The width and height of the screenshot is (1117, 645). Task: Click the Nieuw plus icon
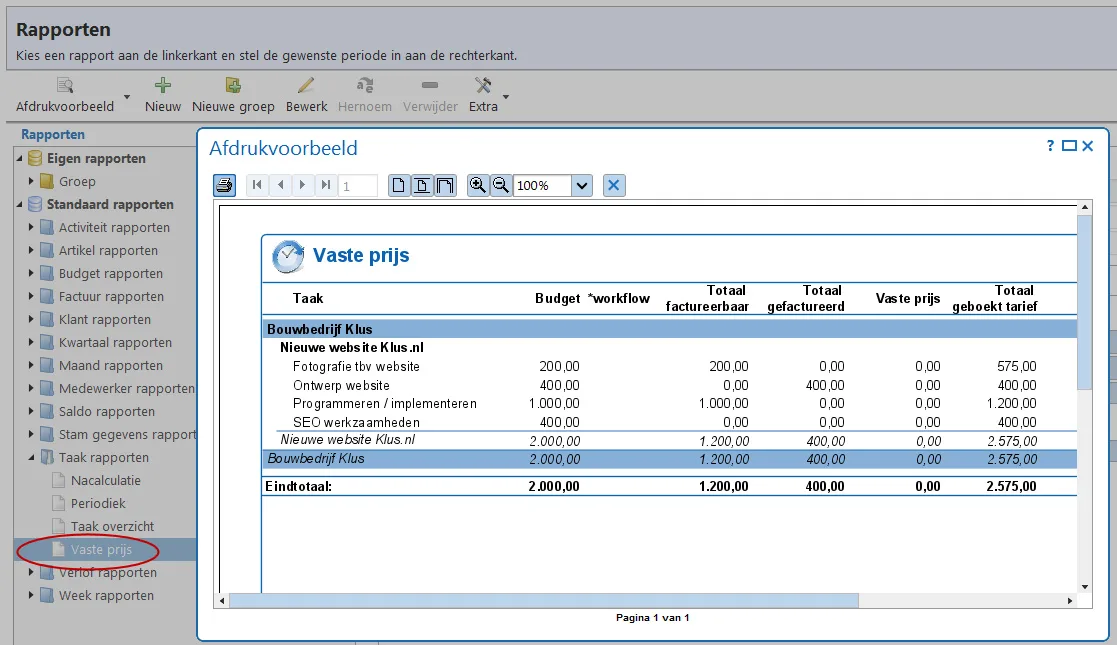pos(162,86)
